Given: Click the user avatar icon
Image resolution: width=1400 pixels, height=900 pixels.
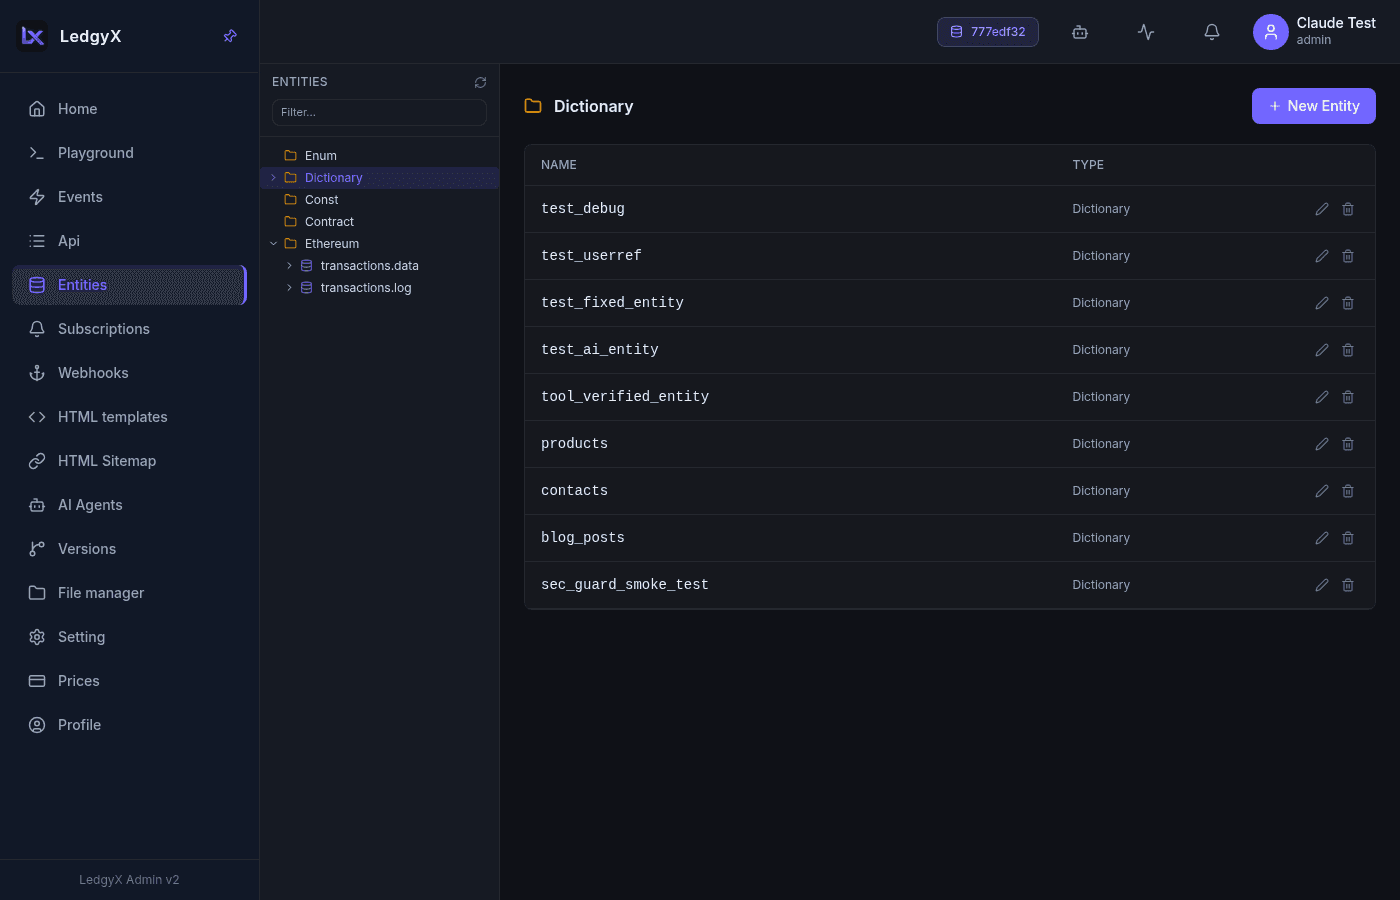Looking at the screenshot, I should pos(1271,32).
